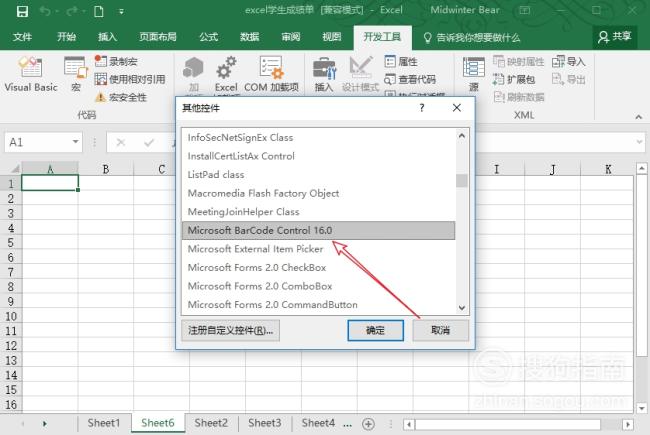Click 刷新数据 refresh data
Image resolution: width=650 pixels, height=435 pixels.
[519, 97]
